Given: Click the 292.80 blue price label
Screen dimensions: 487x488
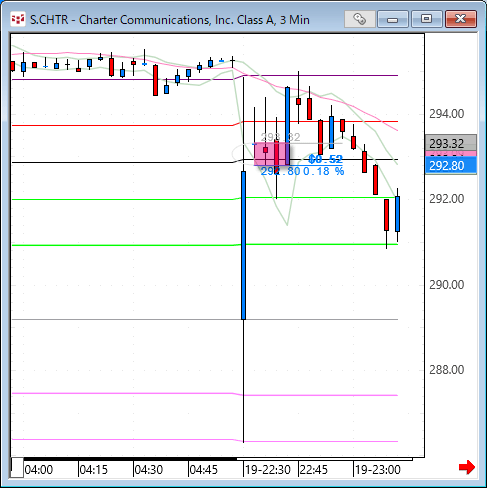Looking at the screenshot, I should tap(451, 165).
